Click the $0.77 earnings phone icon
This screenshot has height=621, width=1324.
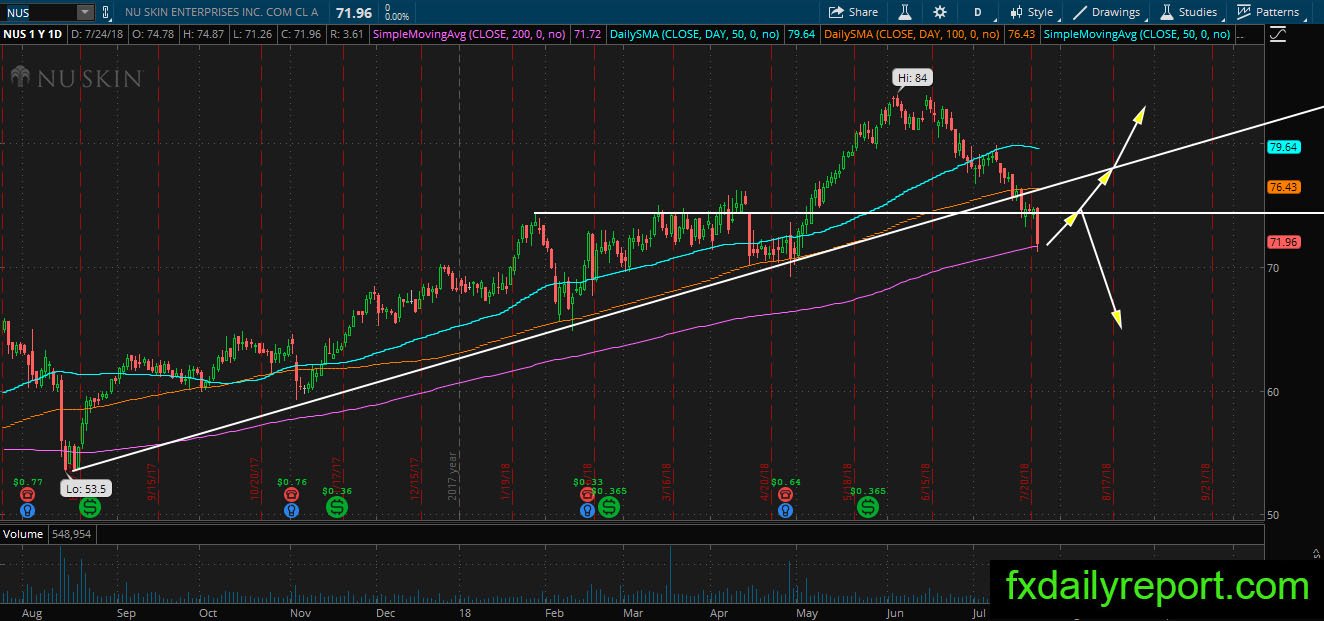[27, 494]
